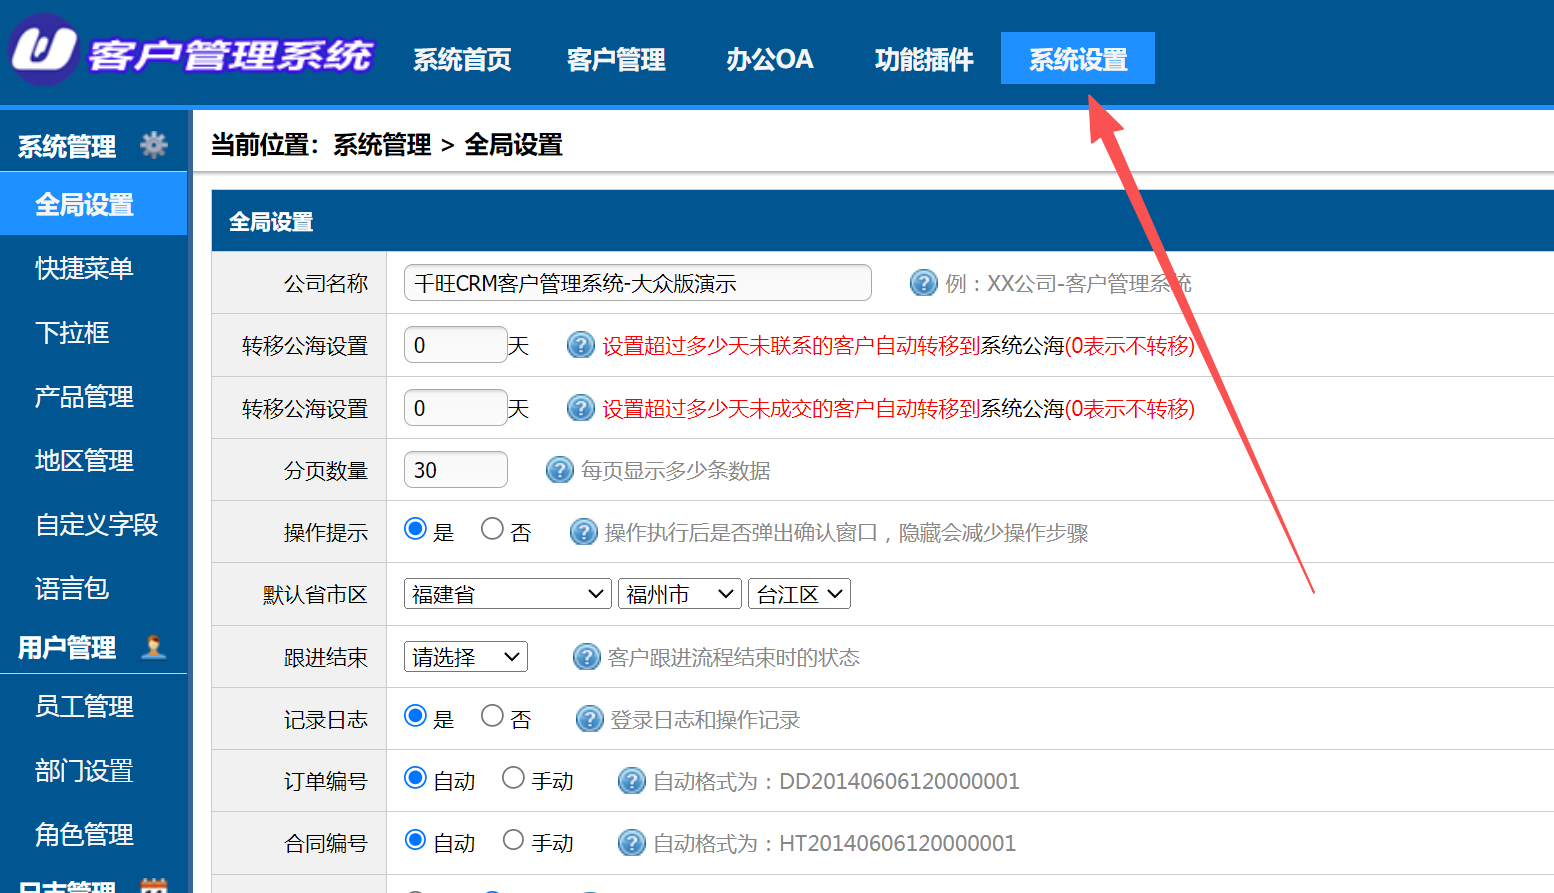This screenshot has height=893, width=1554.
Task: Select 否 for 记录日志
Action: click(x=492, y=716)
